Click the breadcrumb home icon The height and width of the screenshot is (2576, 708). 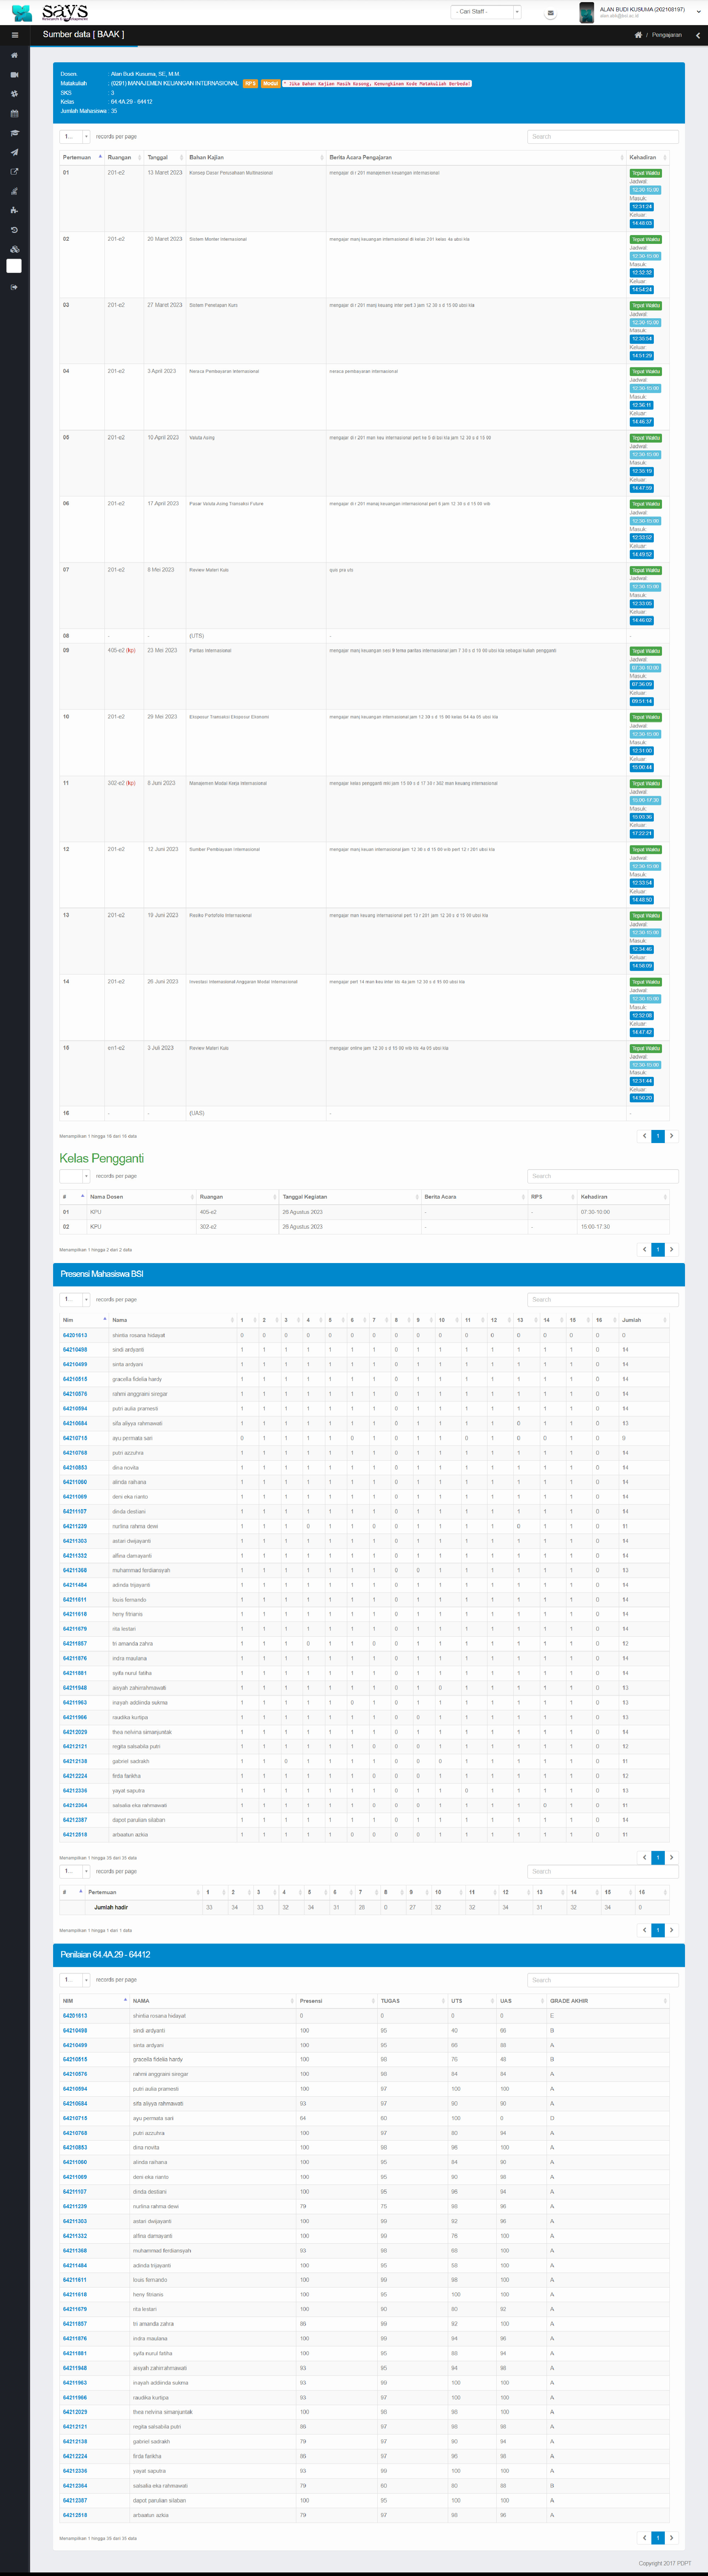coord(638,35)
